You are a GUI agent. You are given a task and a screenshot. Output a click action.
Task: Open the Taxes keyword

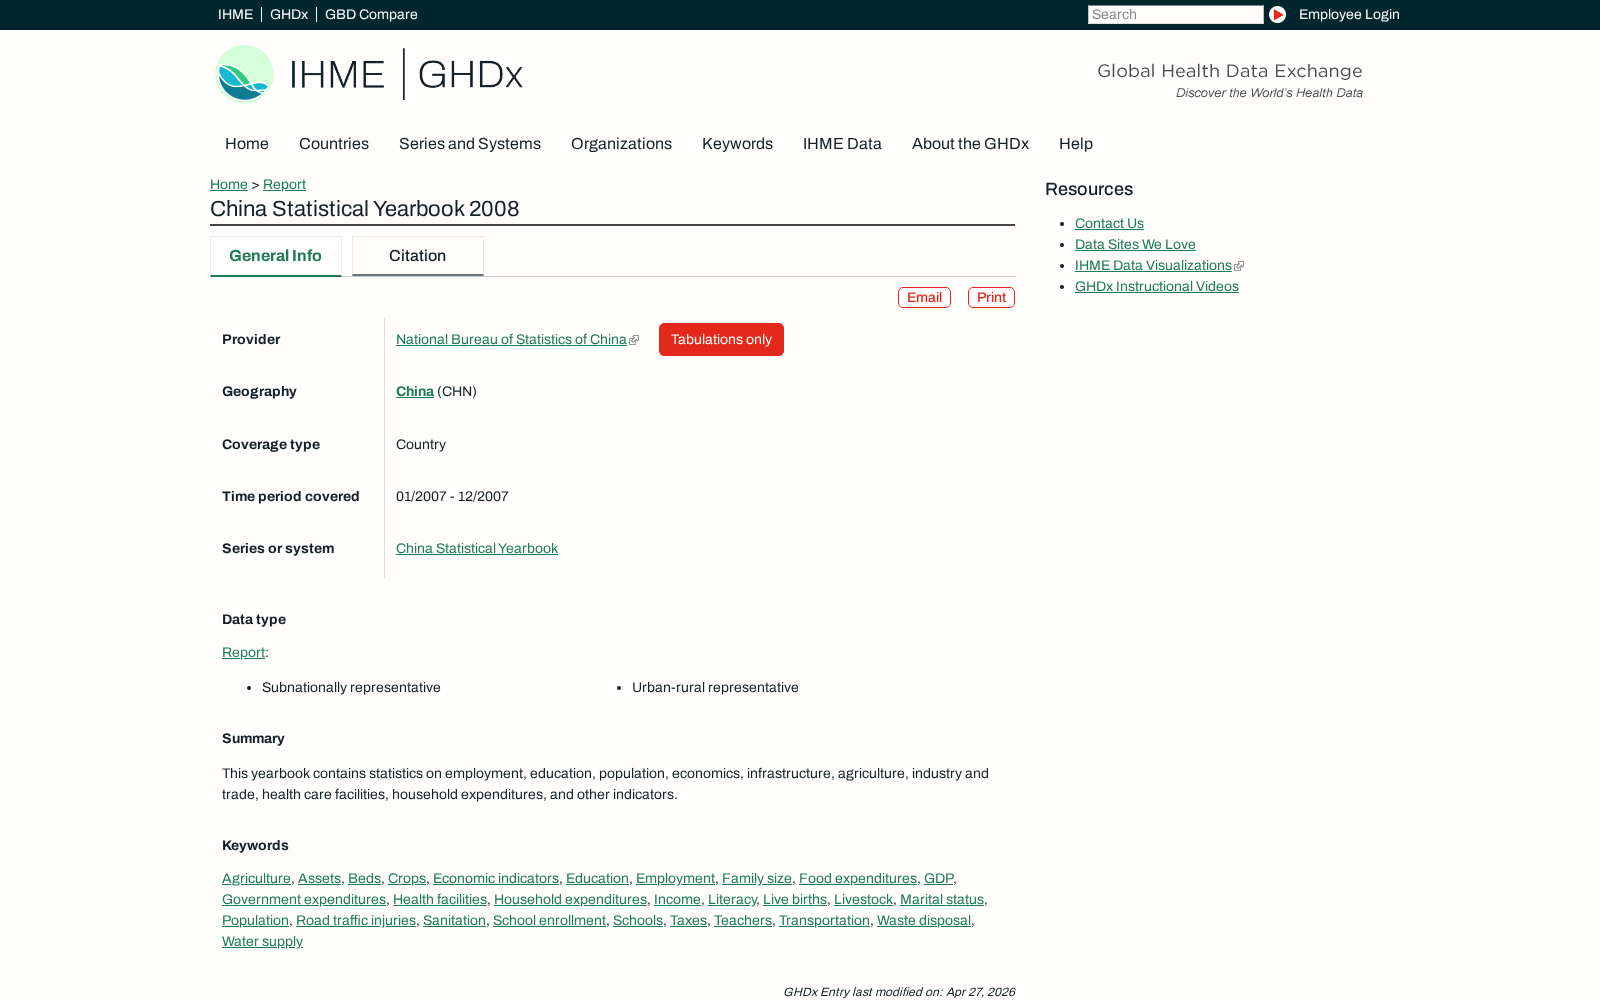688,920
